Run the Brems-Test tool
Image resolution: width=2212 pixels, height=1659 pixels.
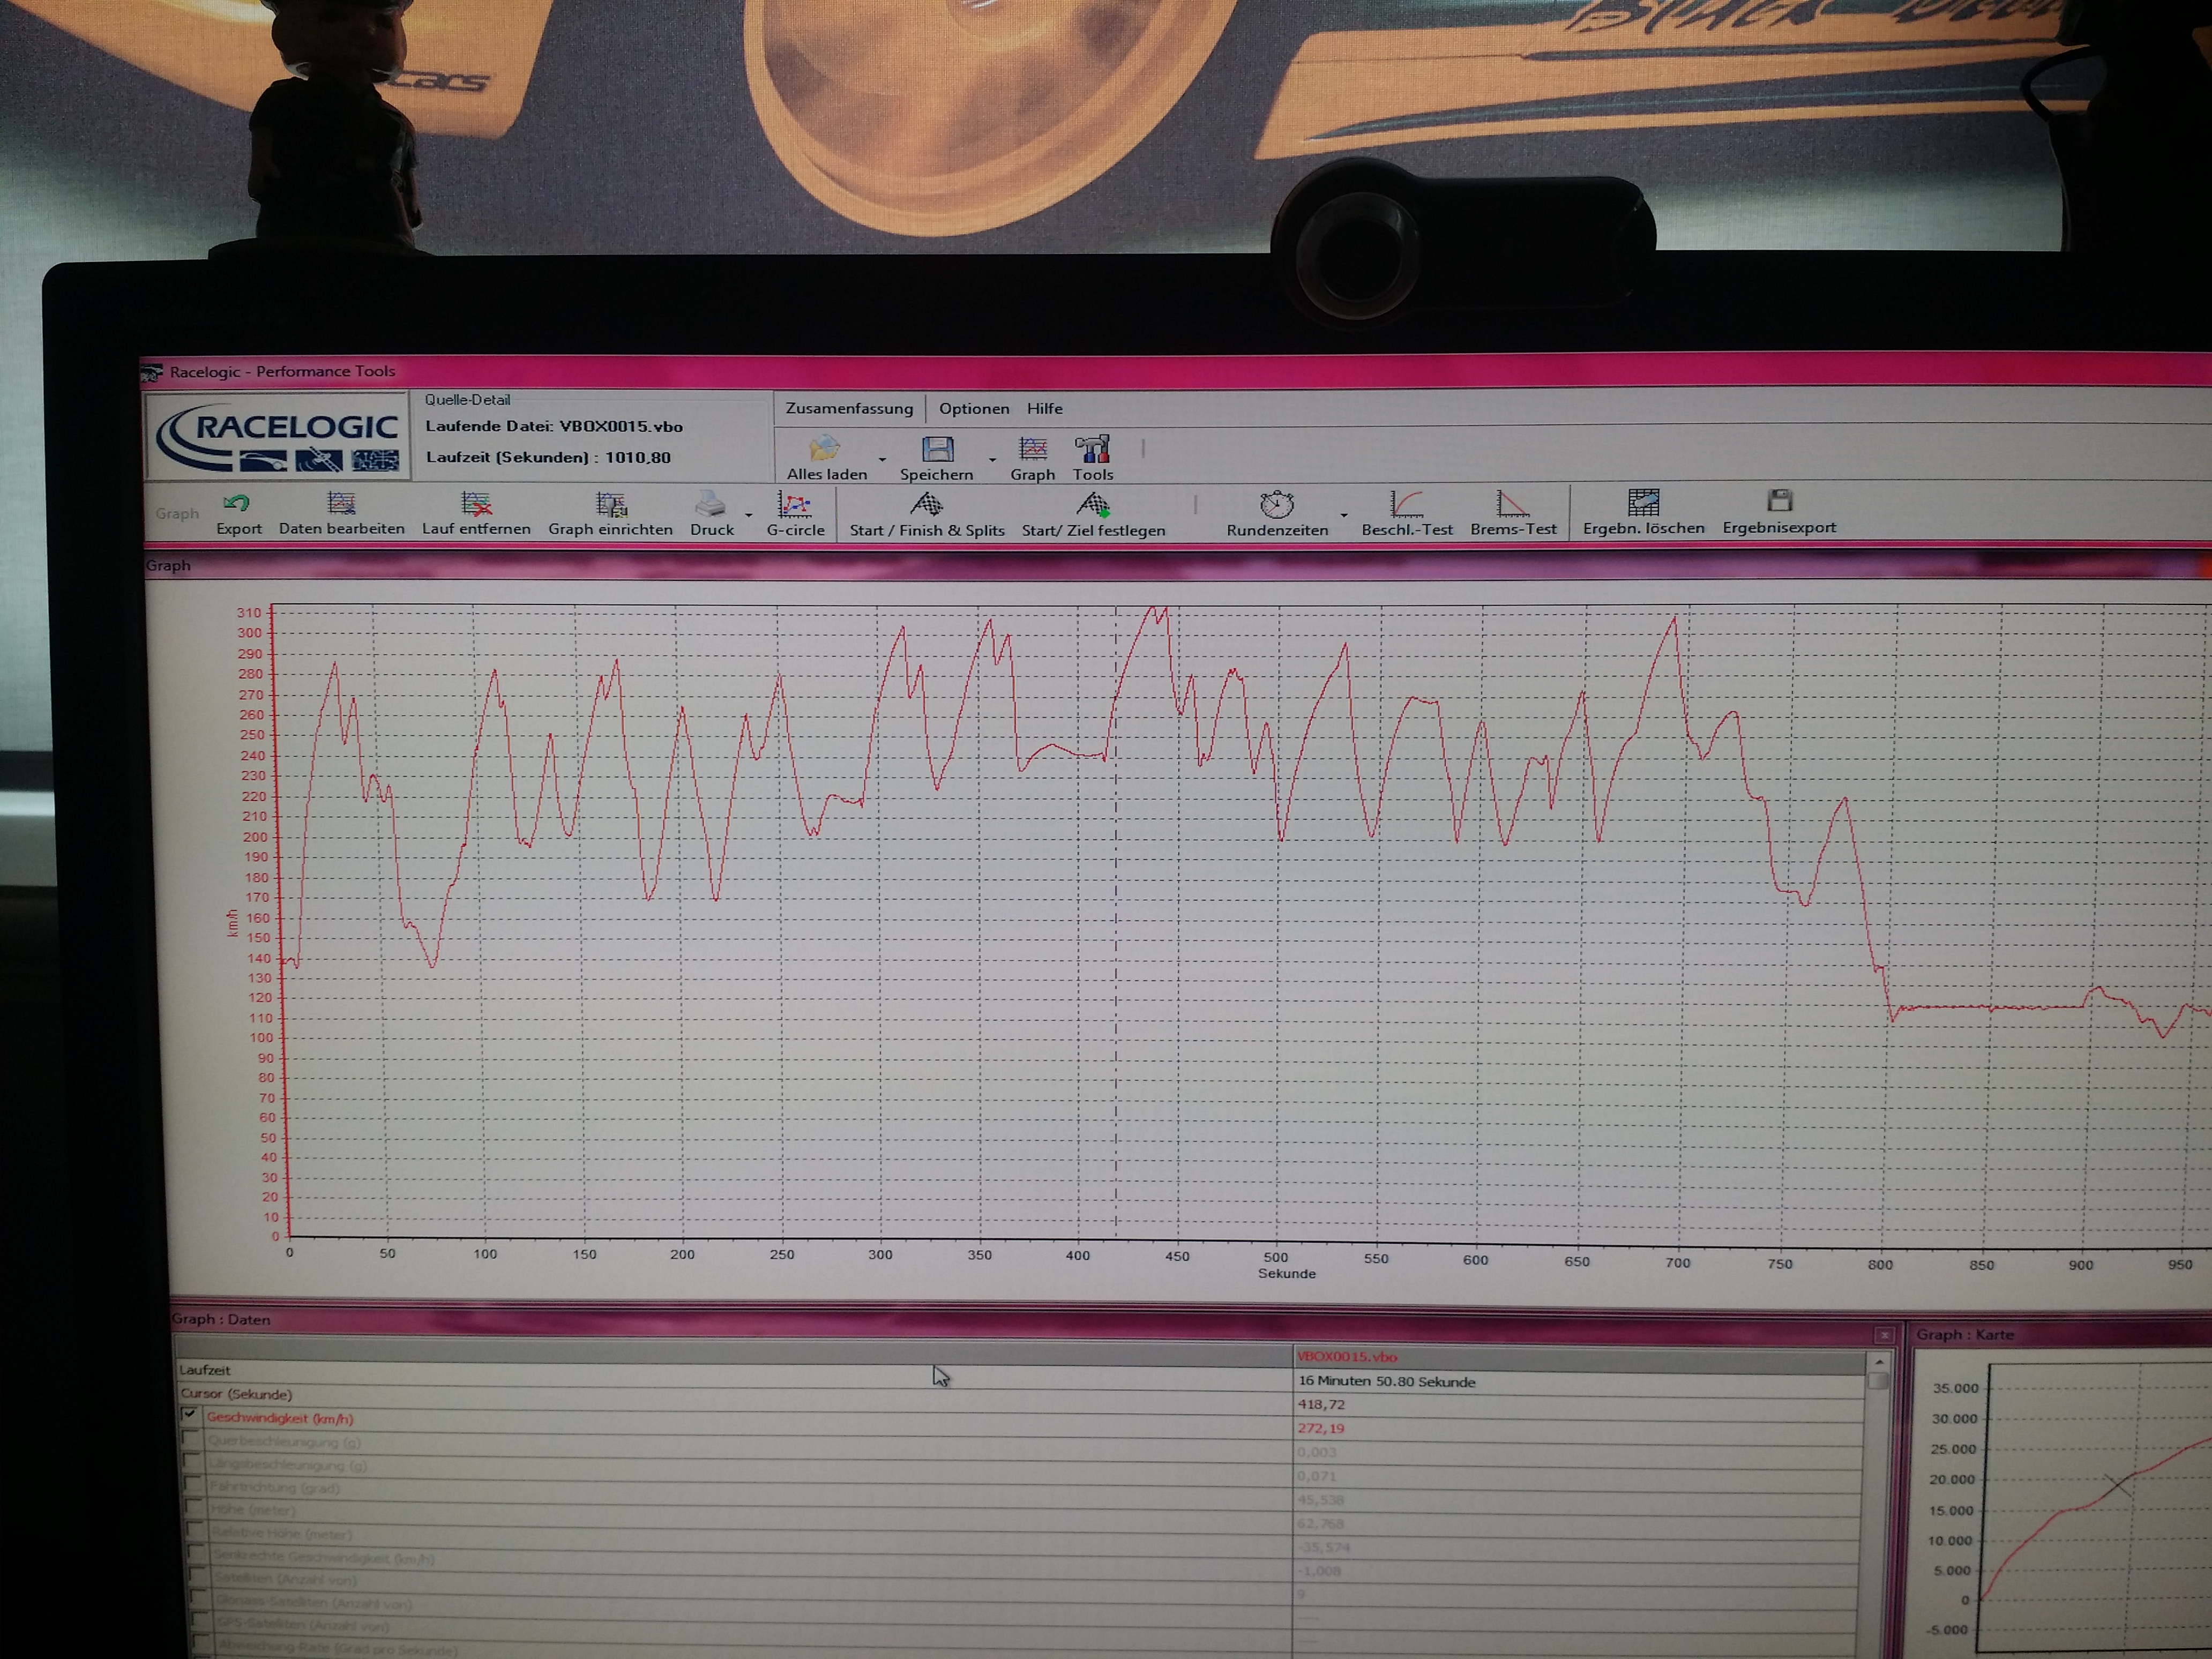(x=1512, y=504)
